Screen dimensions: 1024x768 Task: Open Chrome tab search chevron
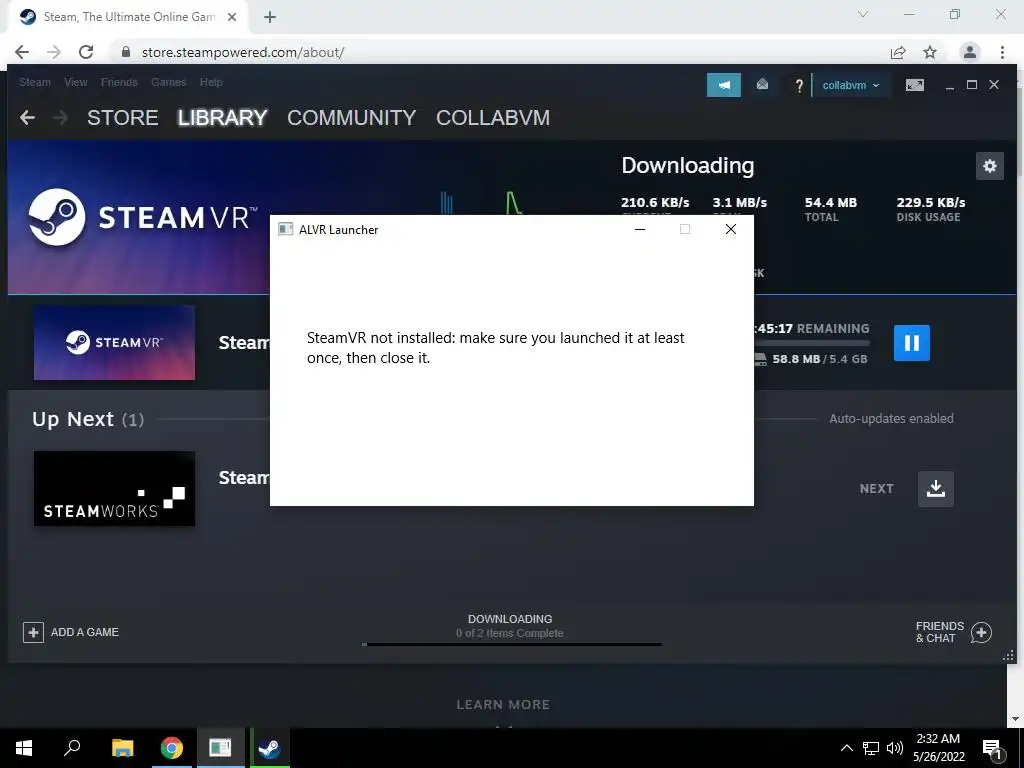click(x=863, y=14)
